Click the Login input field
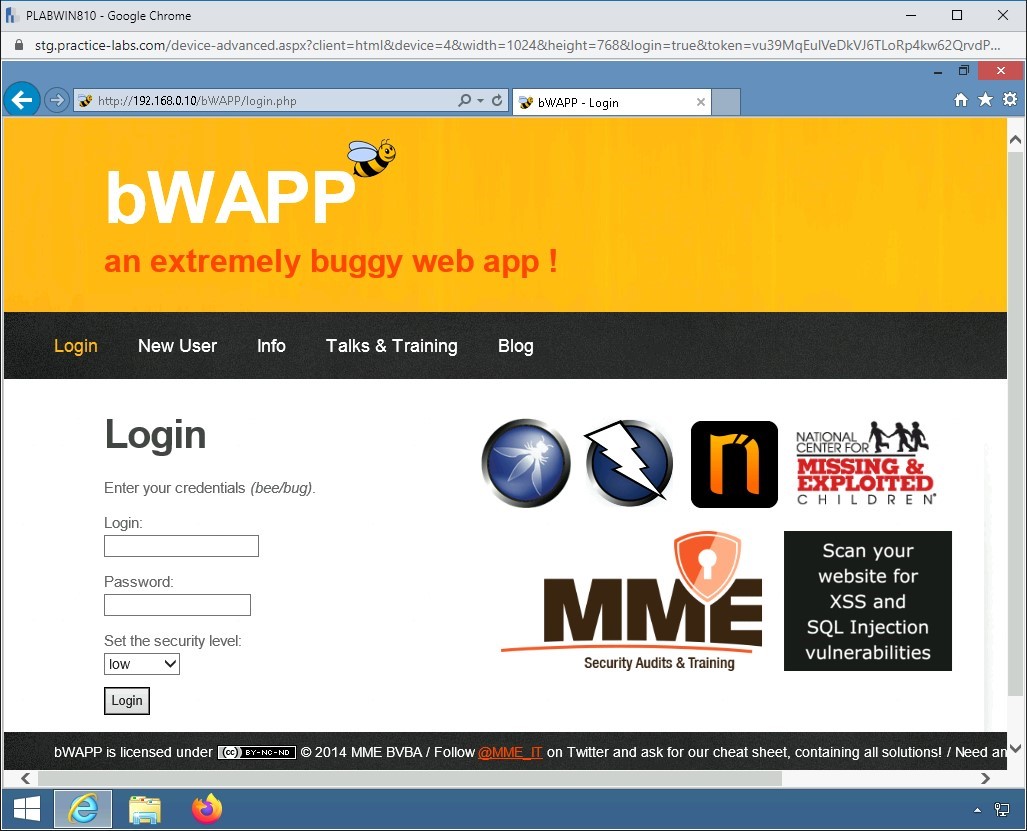1027x831 pixels. (x=181, y=546)
